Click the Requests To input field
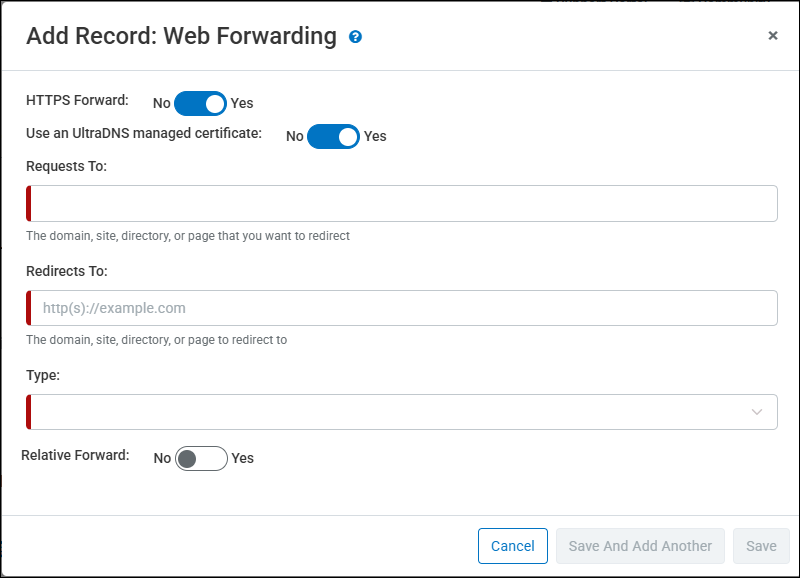The image size is (800, 578). coord(403,203)
